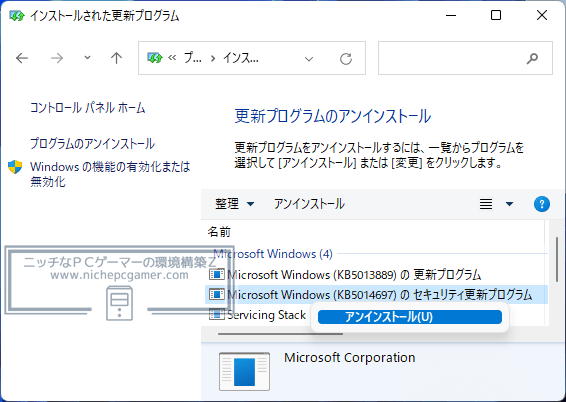Image resolution: width=566 pixels, height=402 pixels.
Task: Click inside the search input field
Action: 465,58
